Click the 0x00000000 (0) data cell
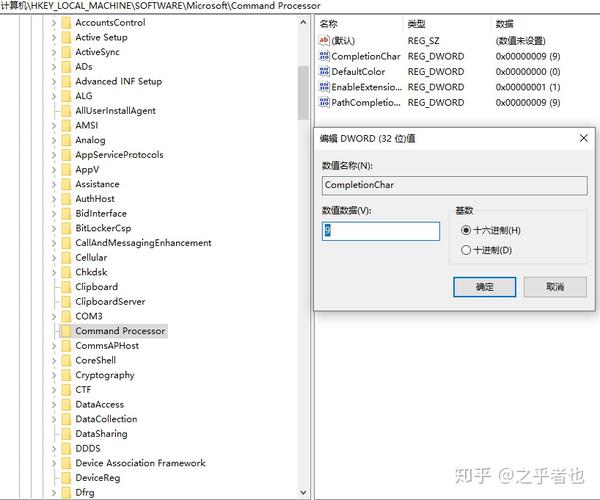600x500 pixels. [528, 72]
